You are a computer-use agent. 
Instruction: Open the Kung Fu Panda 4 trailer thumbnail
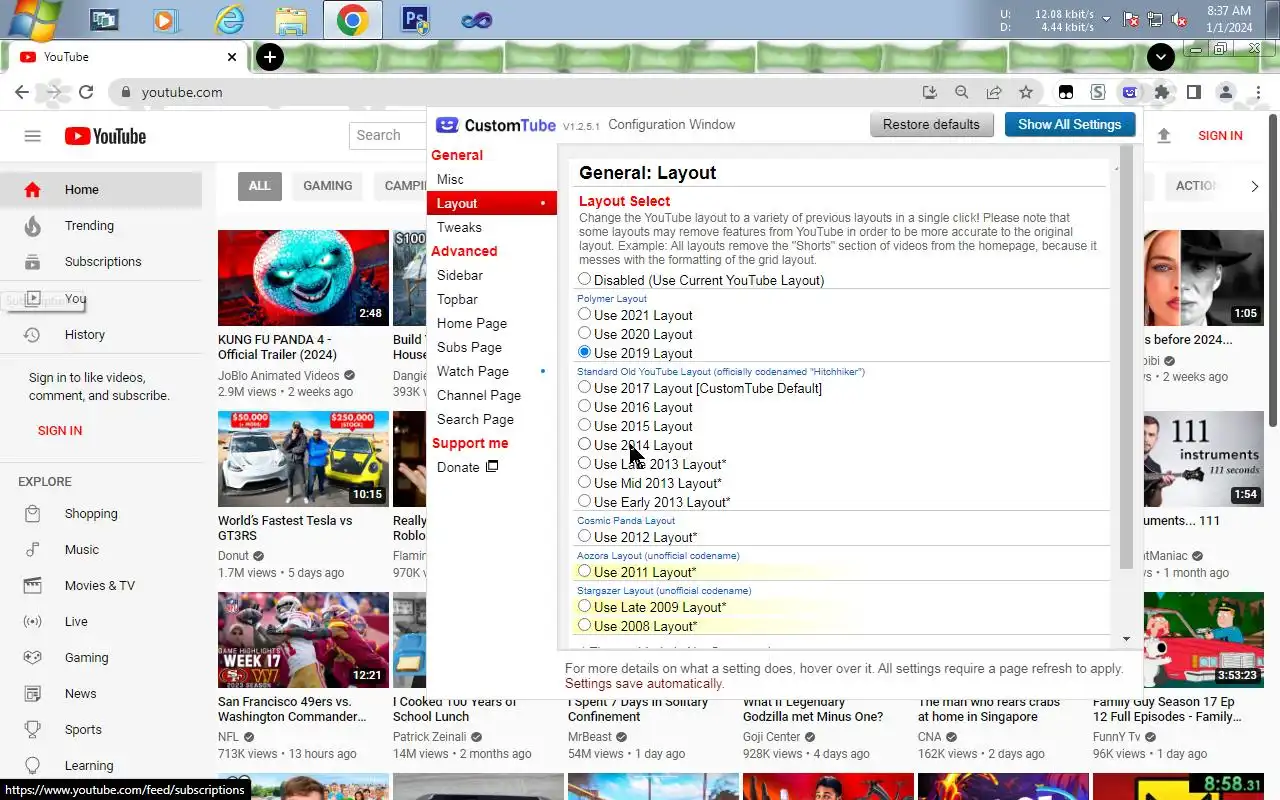coord(303,277)
